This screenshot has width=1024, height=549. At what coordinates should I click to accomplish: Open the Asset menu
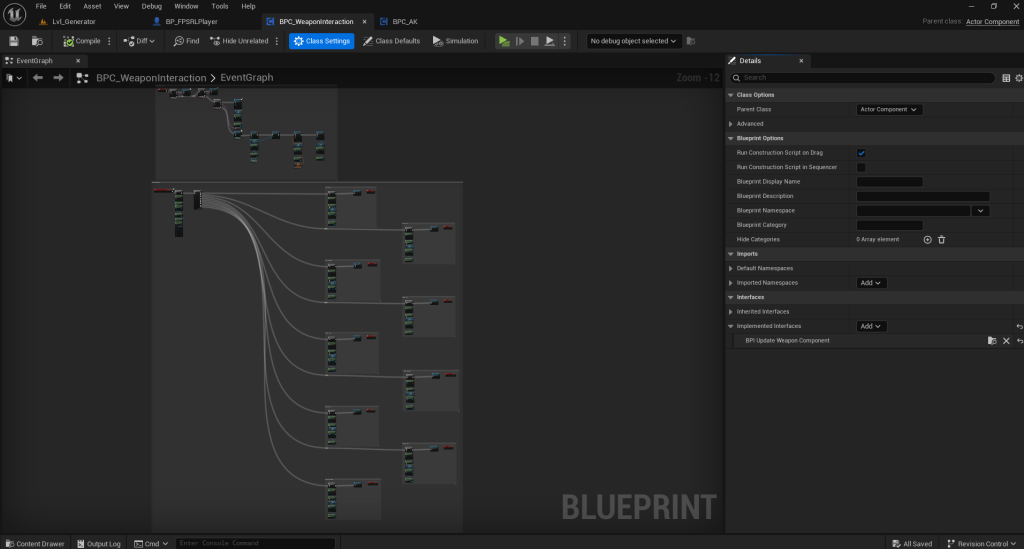click(92, 6)
